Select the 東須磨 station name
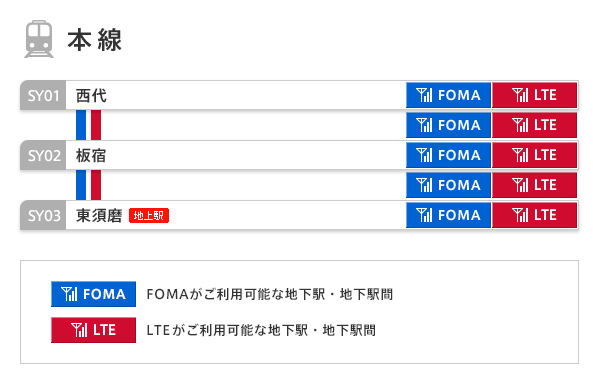This screenshot has width=599, height=384. [99, 215]
